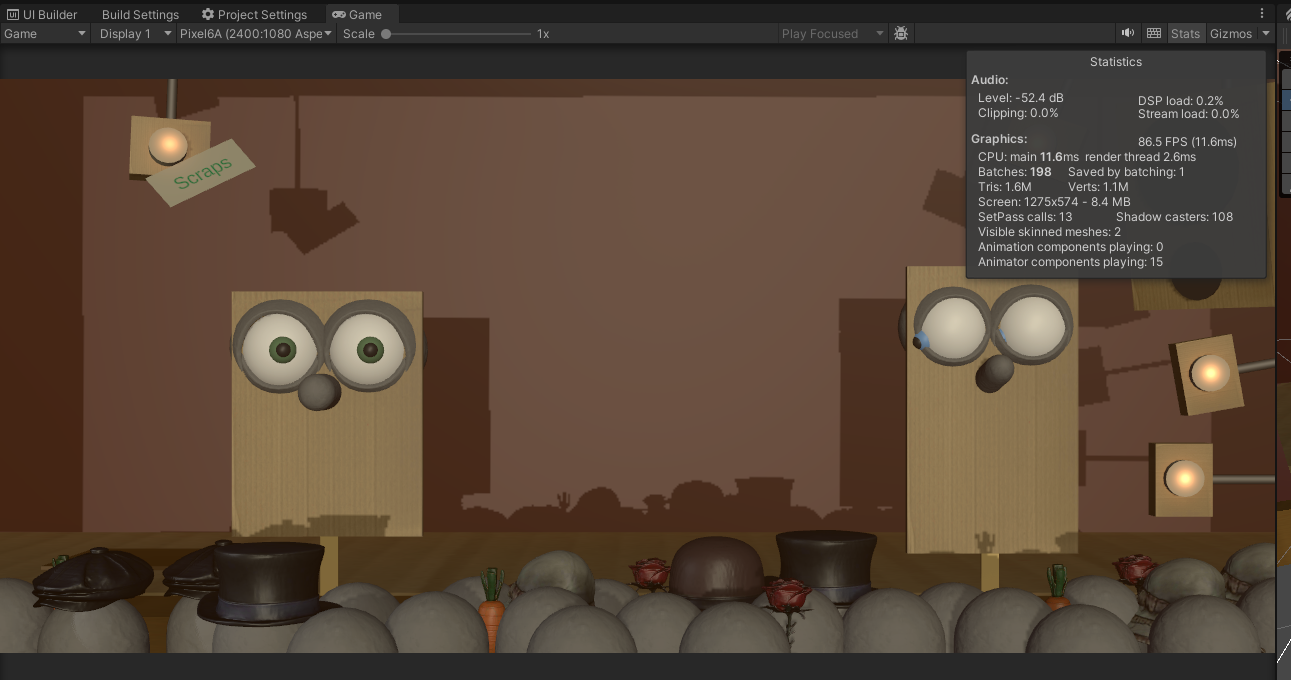
Task: Open the Play Focused dropdown
Action: point(833,33)
